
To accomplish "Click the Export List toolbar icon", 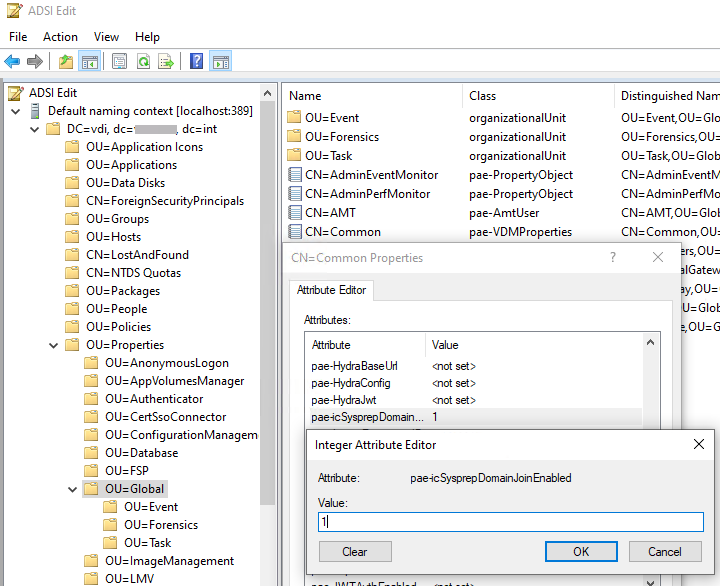I will (166, 61).
